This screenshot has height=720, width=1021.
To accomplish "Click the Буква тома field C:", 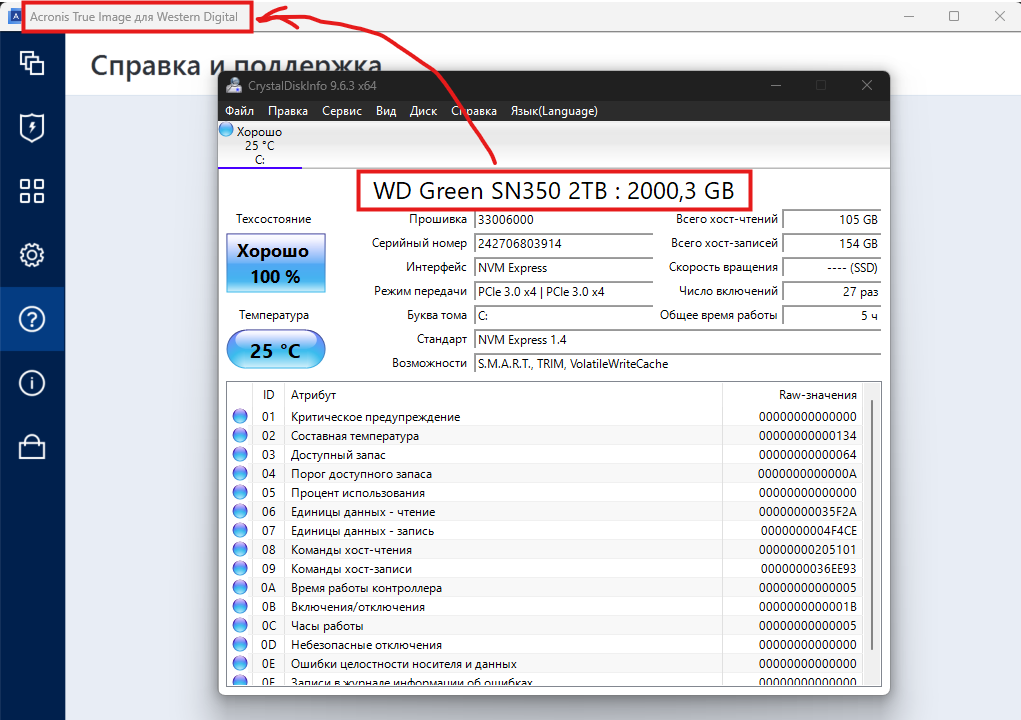I will (563, 316).
